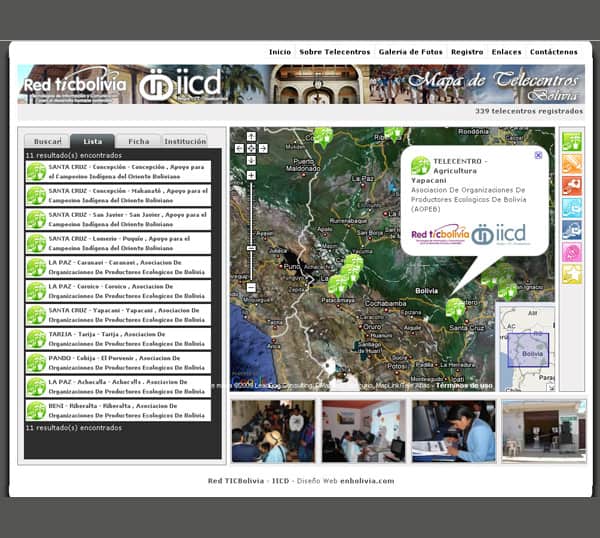Click the Bolivia overview minimap
Viewport: 600px width, 538px height.
526,349
